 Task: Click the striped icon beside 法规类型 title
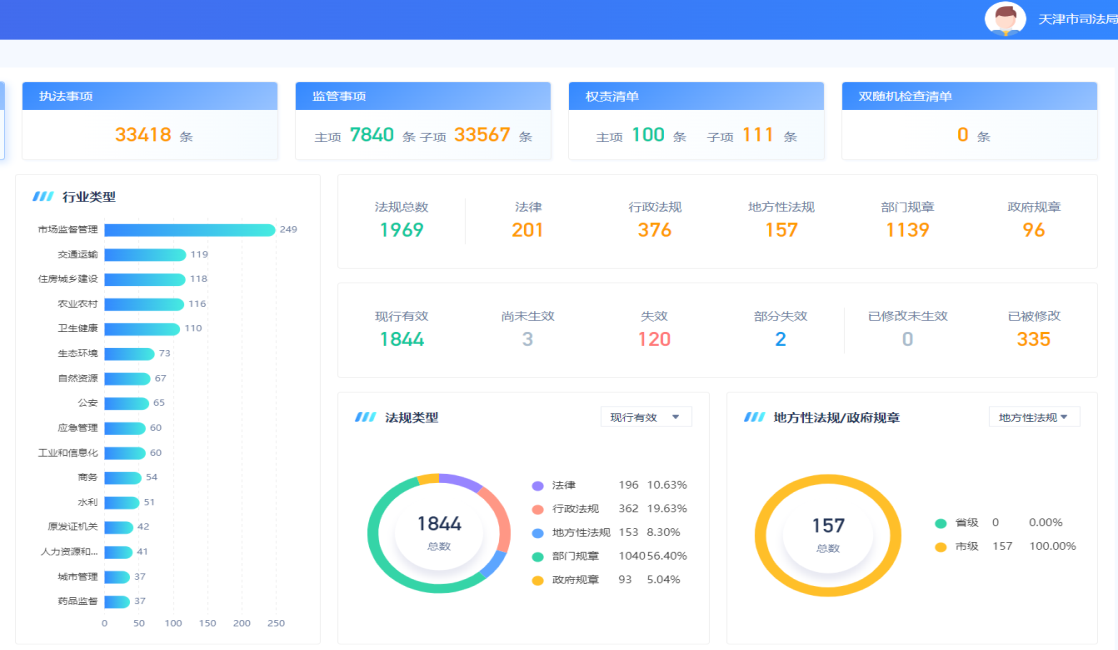(x=365, y=417)
